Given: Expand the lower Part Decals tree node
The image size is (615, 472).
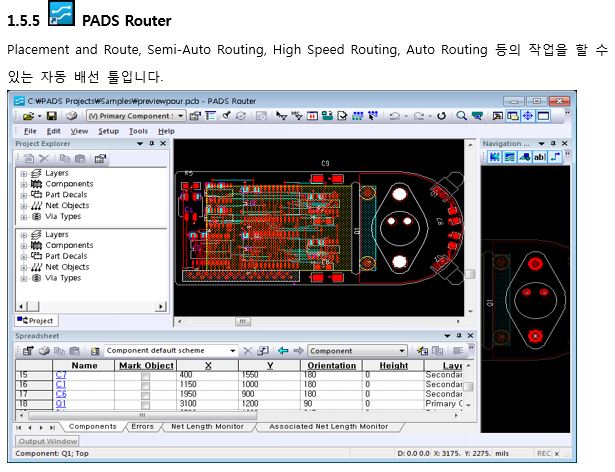Looking at the screenshot, I should [24, 257].
